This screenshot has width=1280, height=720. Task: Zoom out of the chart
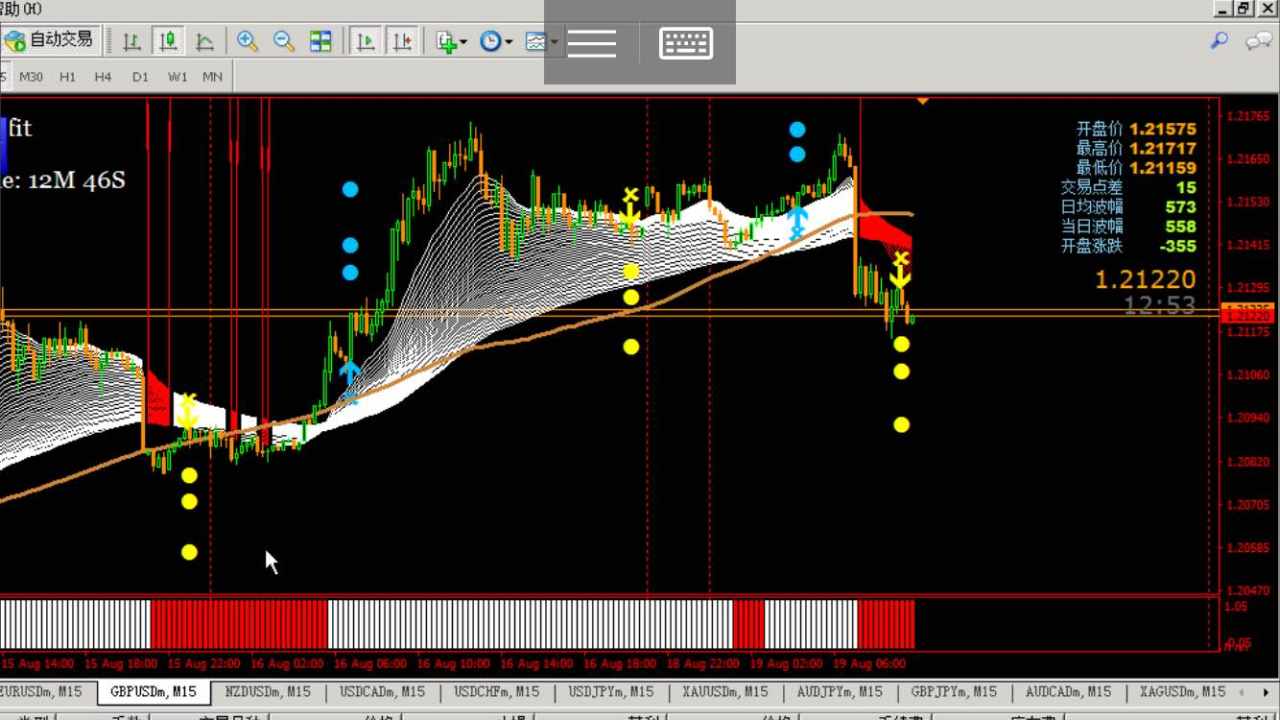click(284, 41)
